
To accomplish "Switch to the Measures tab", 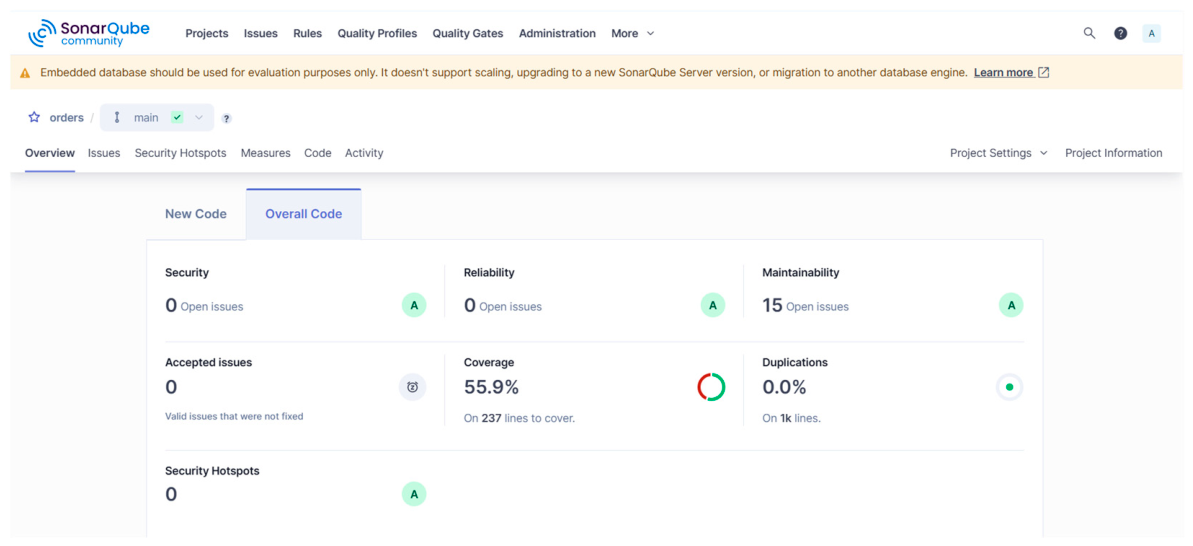I will coord(266,153).
